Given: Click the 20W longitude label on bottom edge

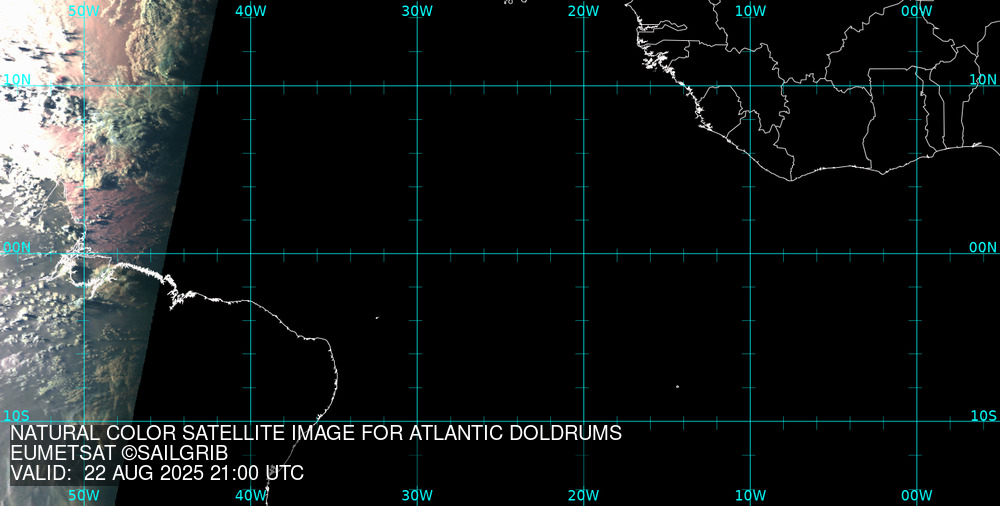Looking at the screenshot, I should [x=584, y=495].
